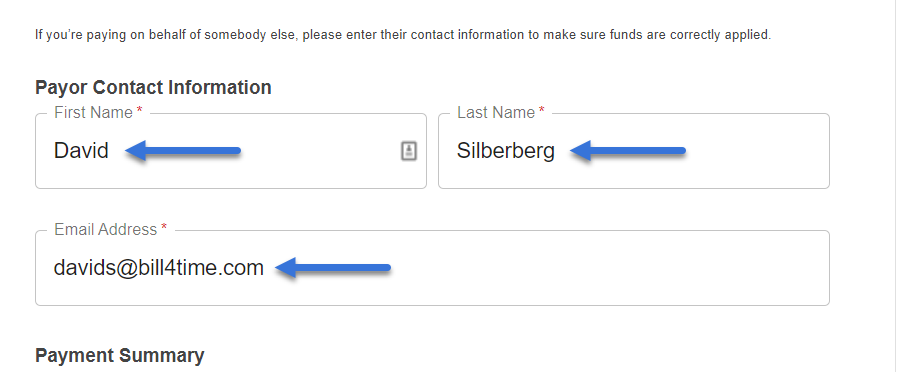This screenshot has height=372, width=924.
Task: Click the entered name David
Action: (x=81, y=151)
